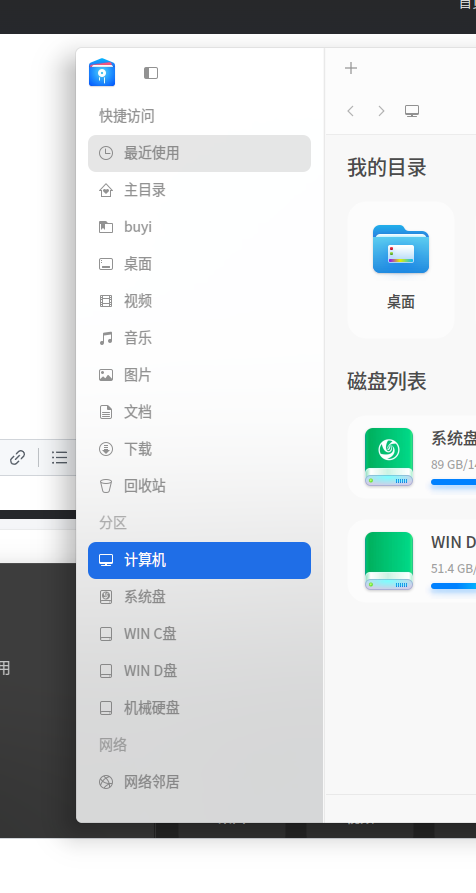Click the music note icon beside 音乐
This screenshot has width=476, height=893.
pos(106,338)
